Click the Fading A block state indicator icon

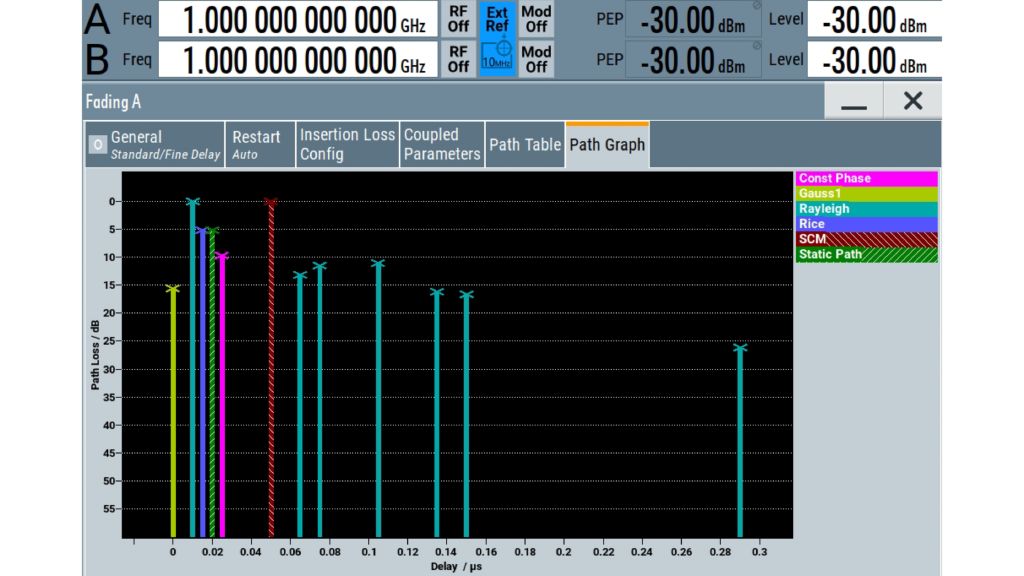tap(98, 144)
